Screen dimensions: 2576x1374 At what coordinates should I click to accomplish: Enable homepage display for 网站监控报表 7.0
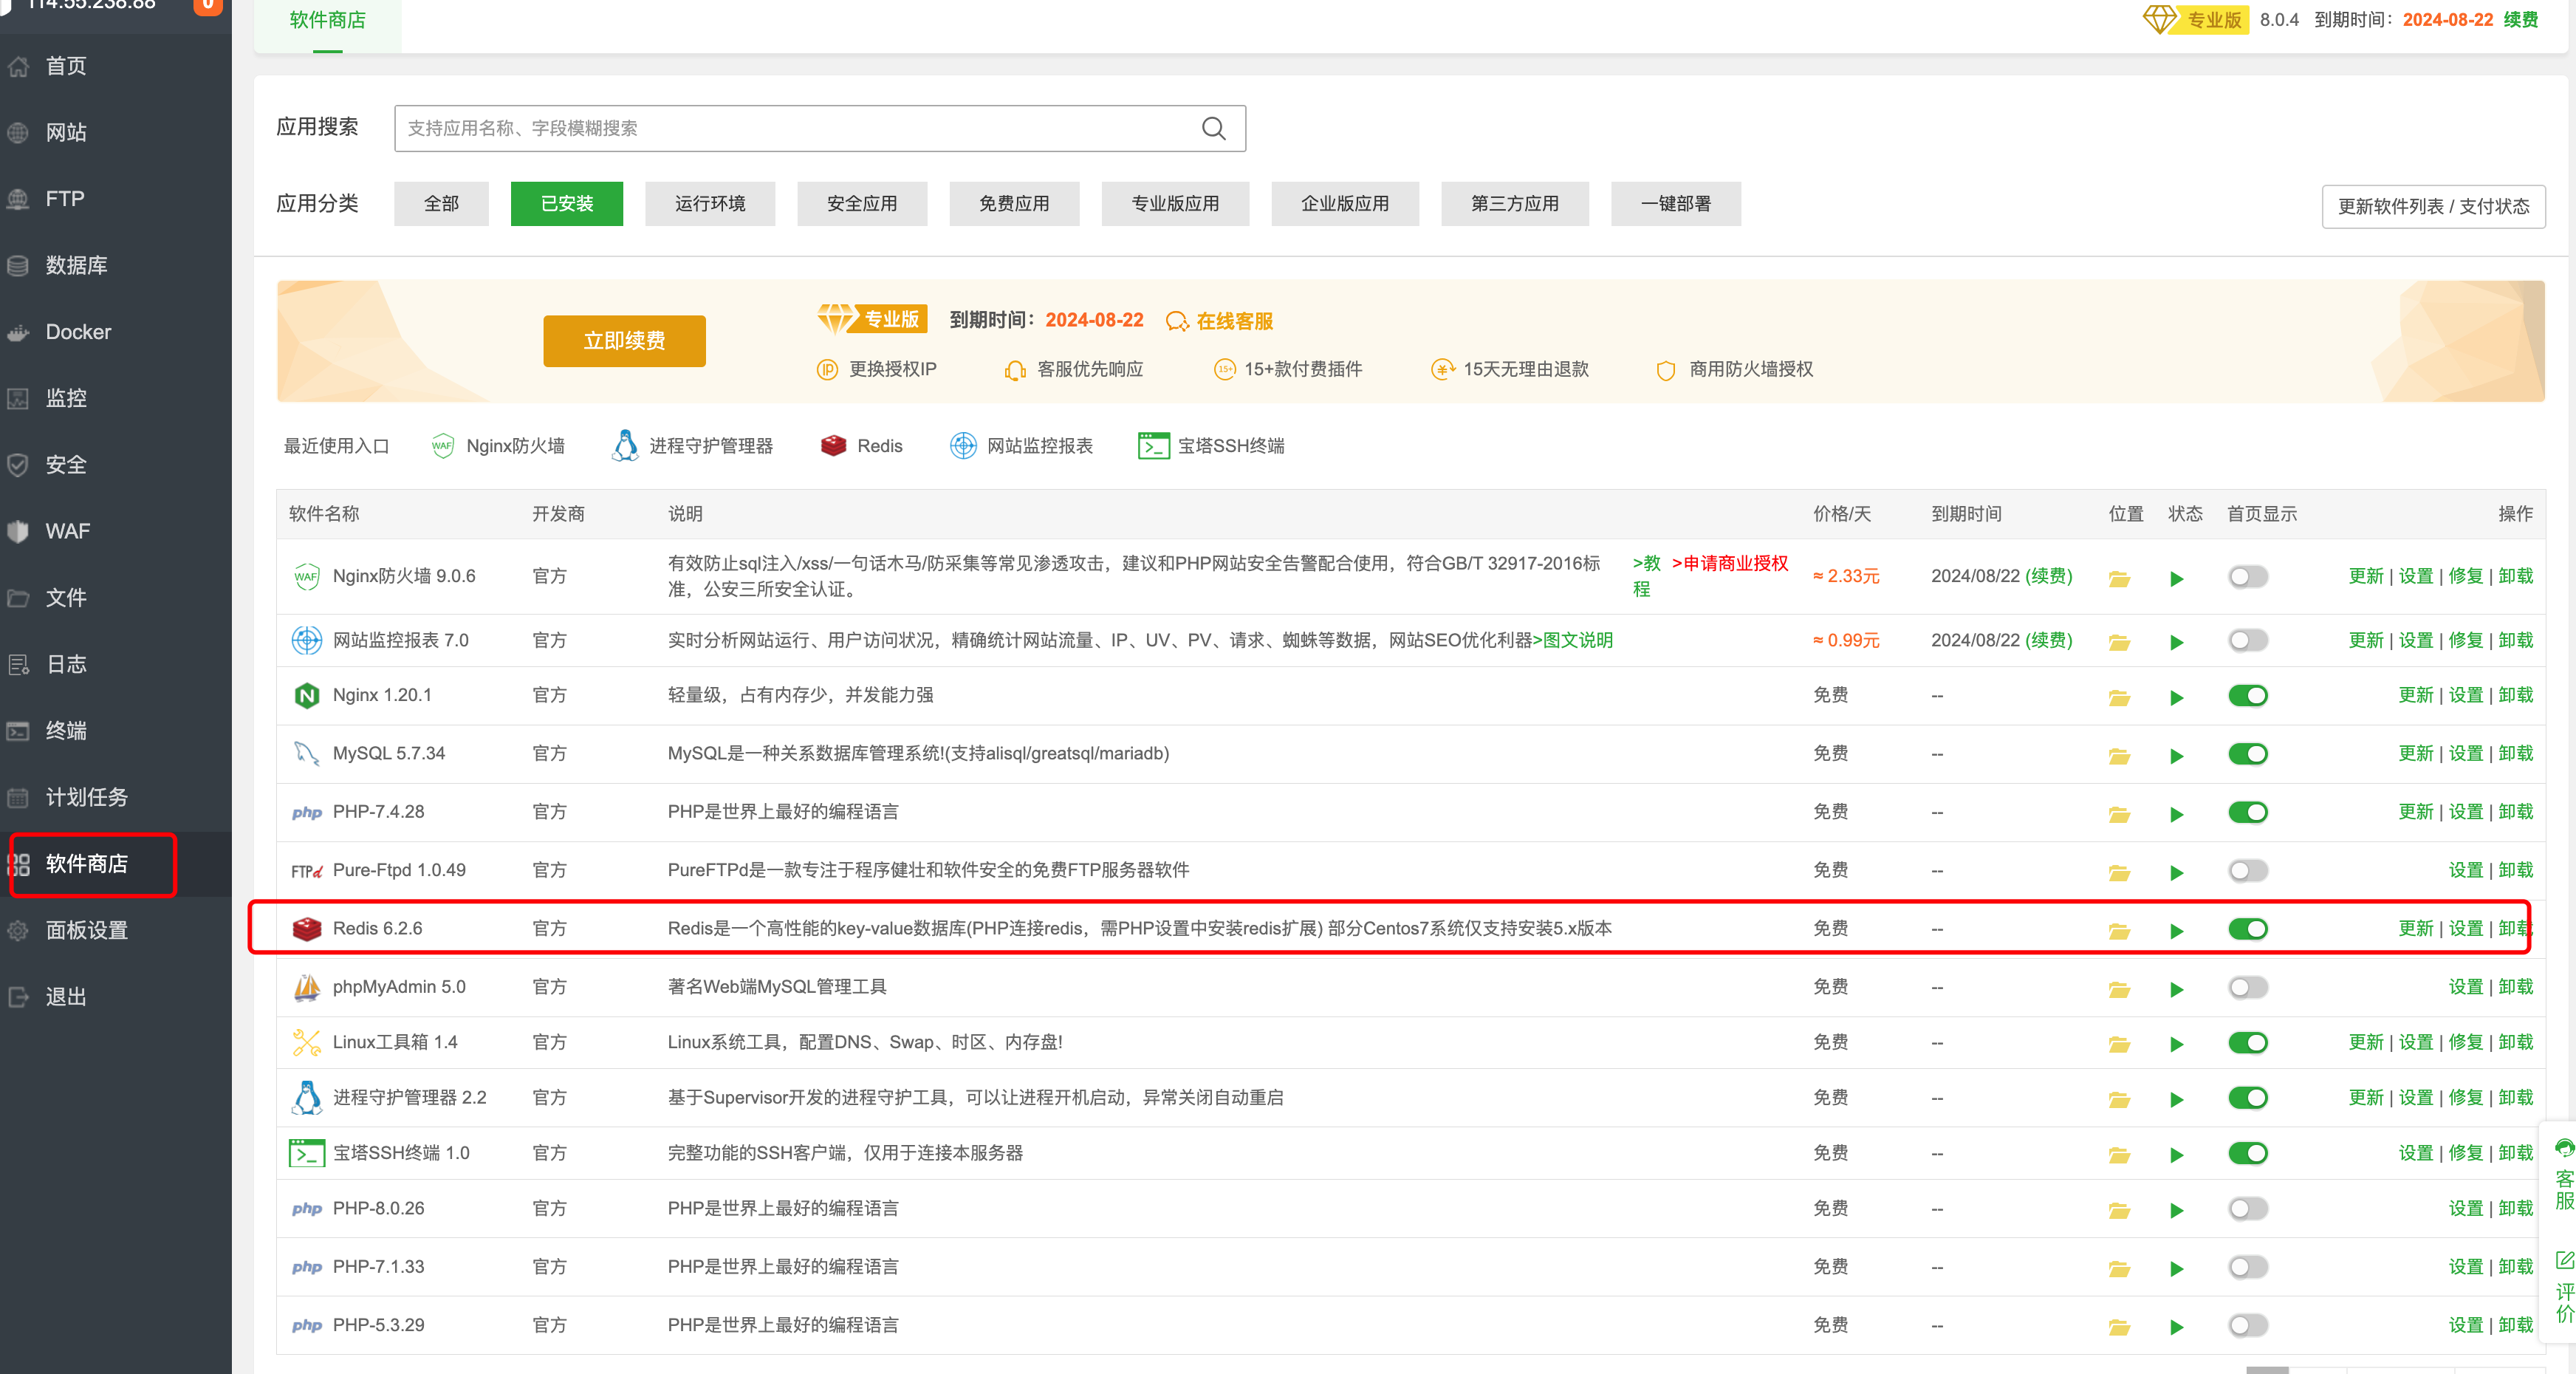coord(2247,640)
